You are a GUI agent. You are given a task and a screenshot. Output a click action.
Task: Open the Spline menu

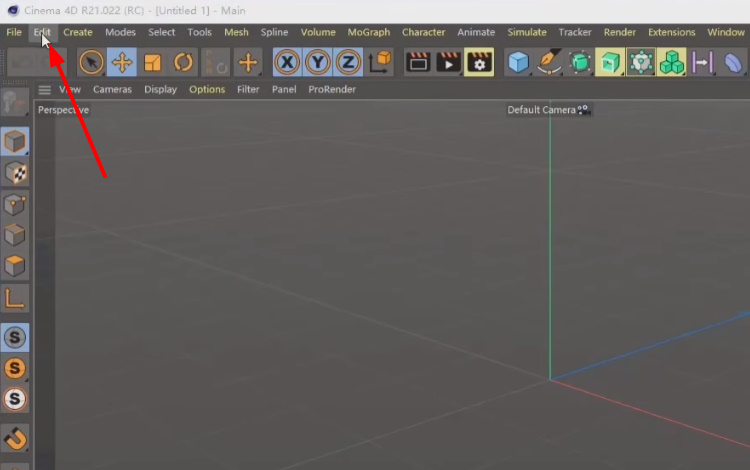(x=275, y=32)
